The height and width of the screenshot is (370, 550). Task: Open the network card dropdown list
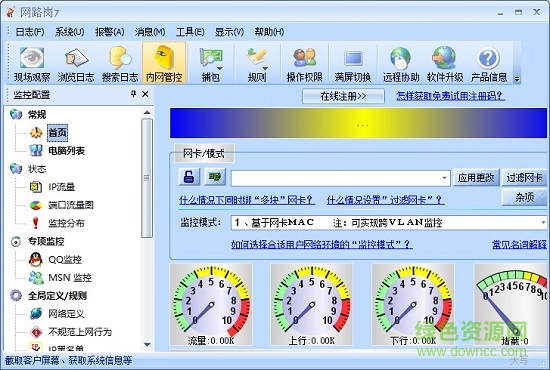[444, 178]
